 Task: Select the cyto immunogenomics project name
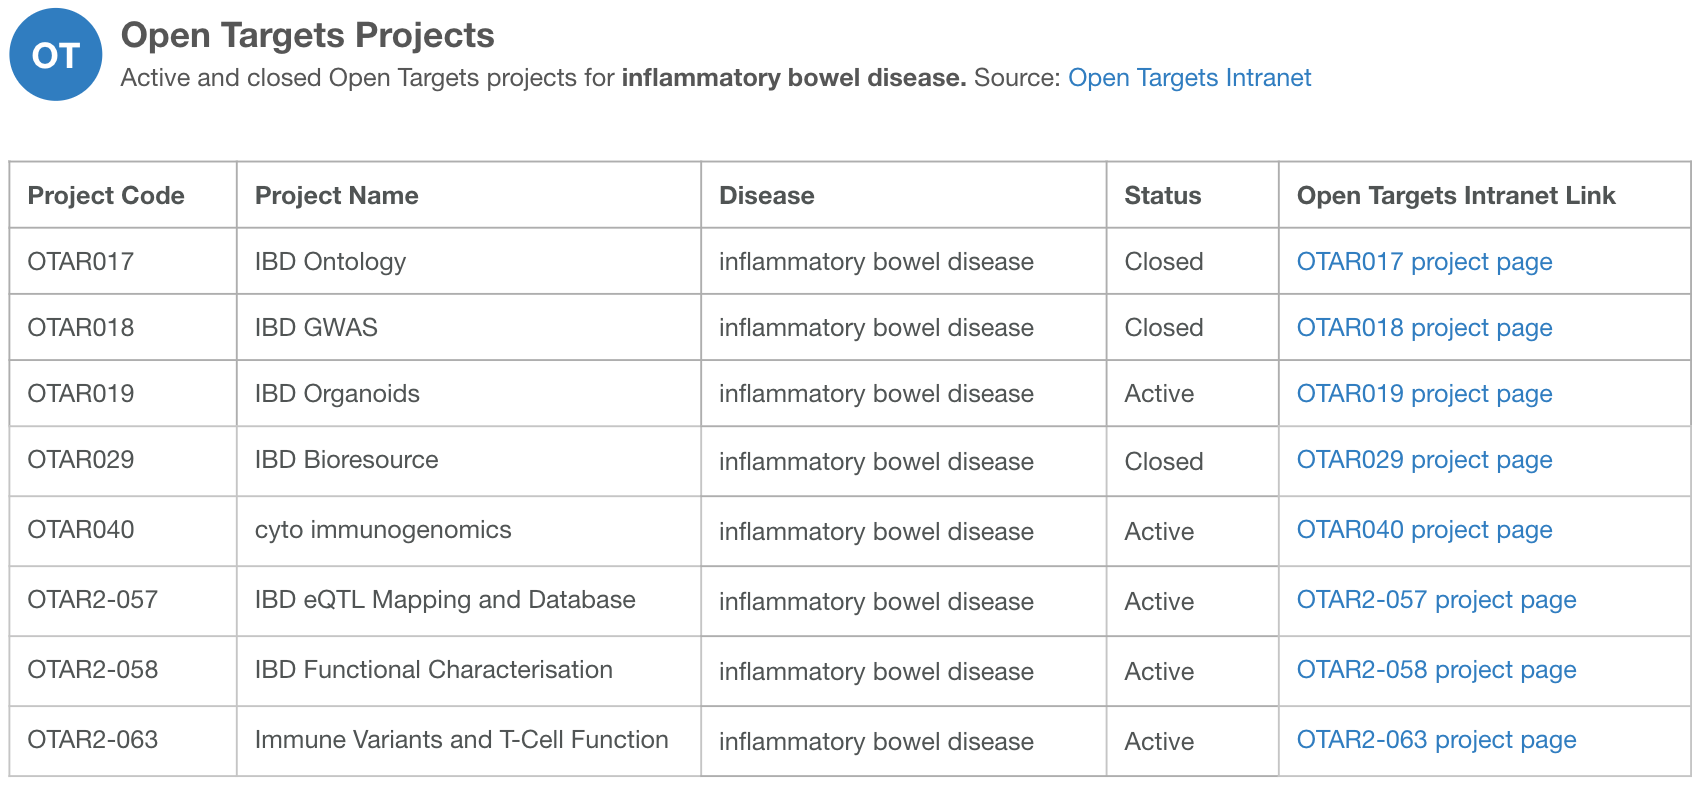tap(383, 531)
